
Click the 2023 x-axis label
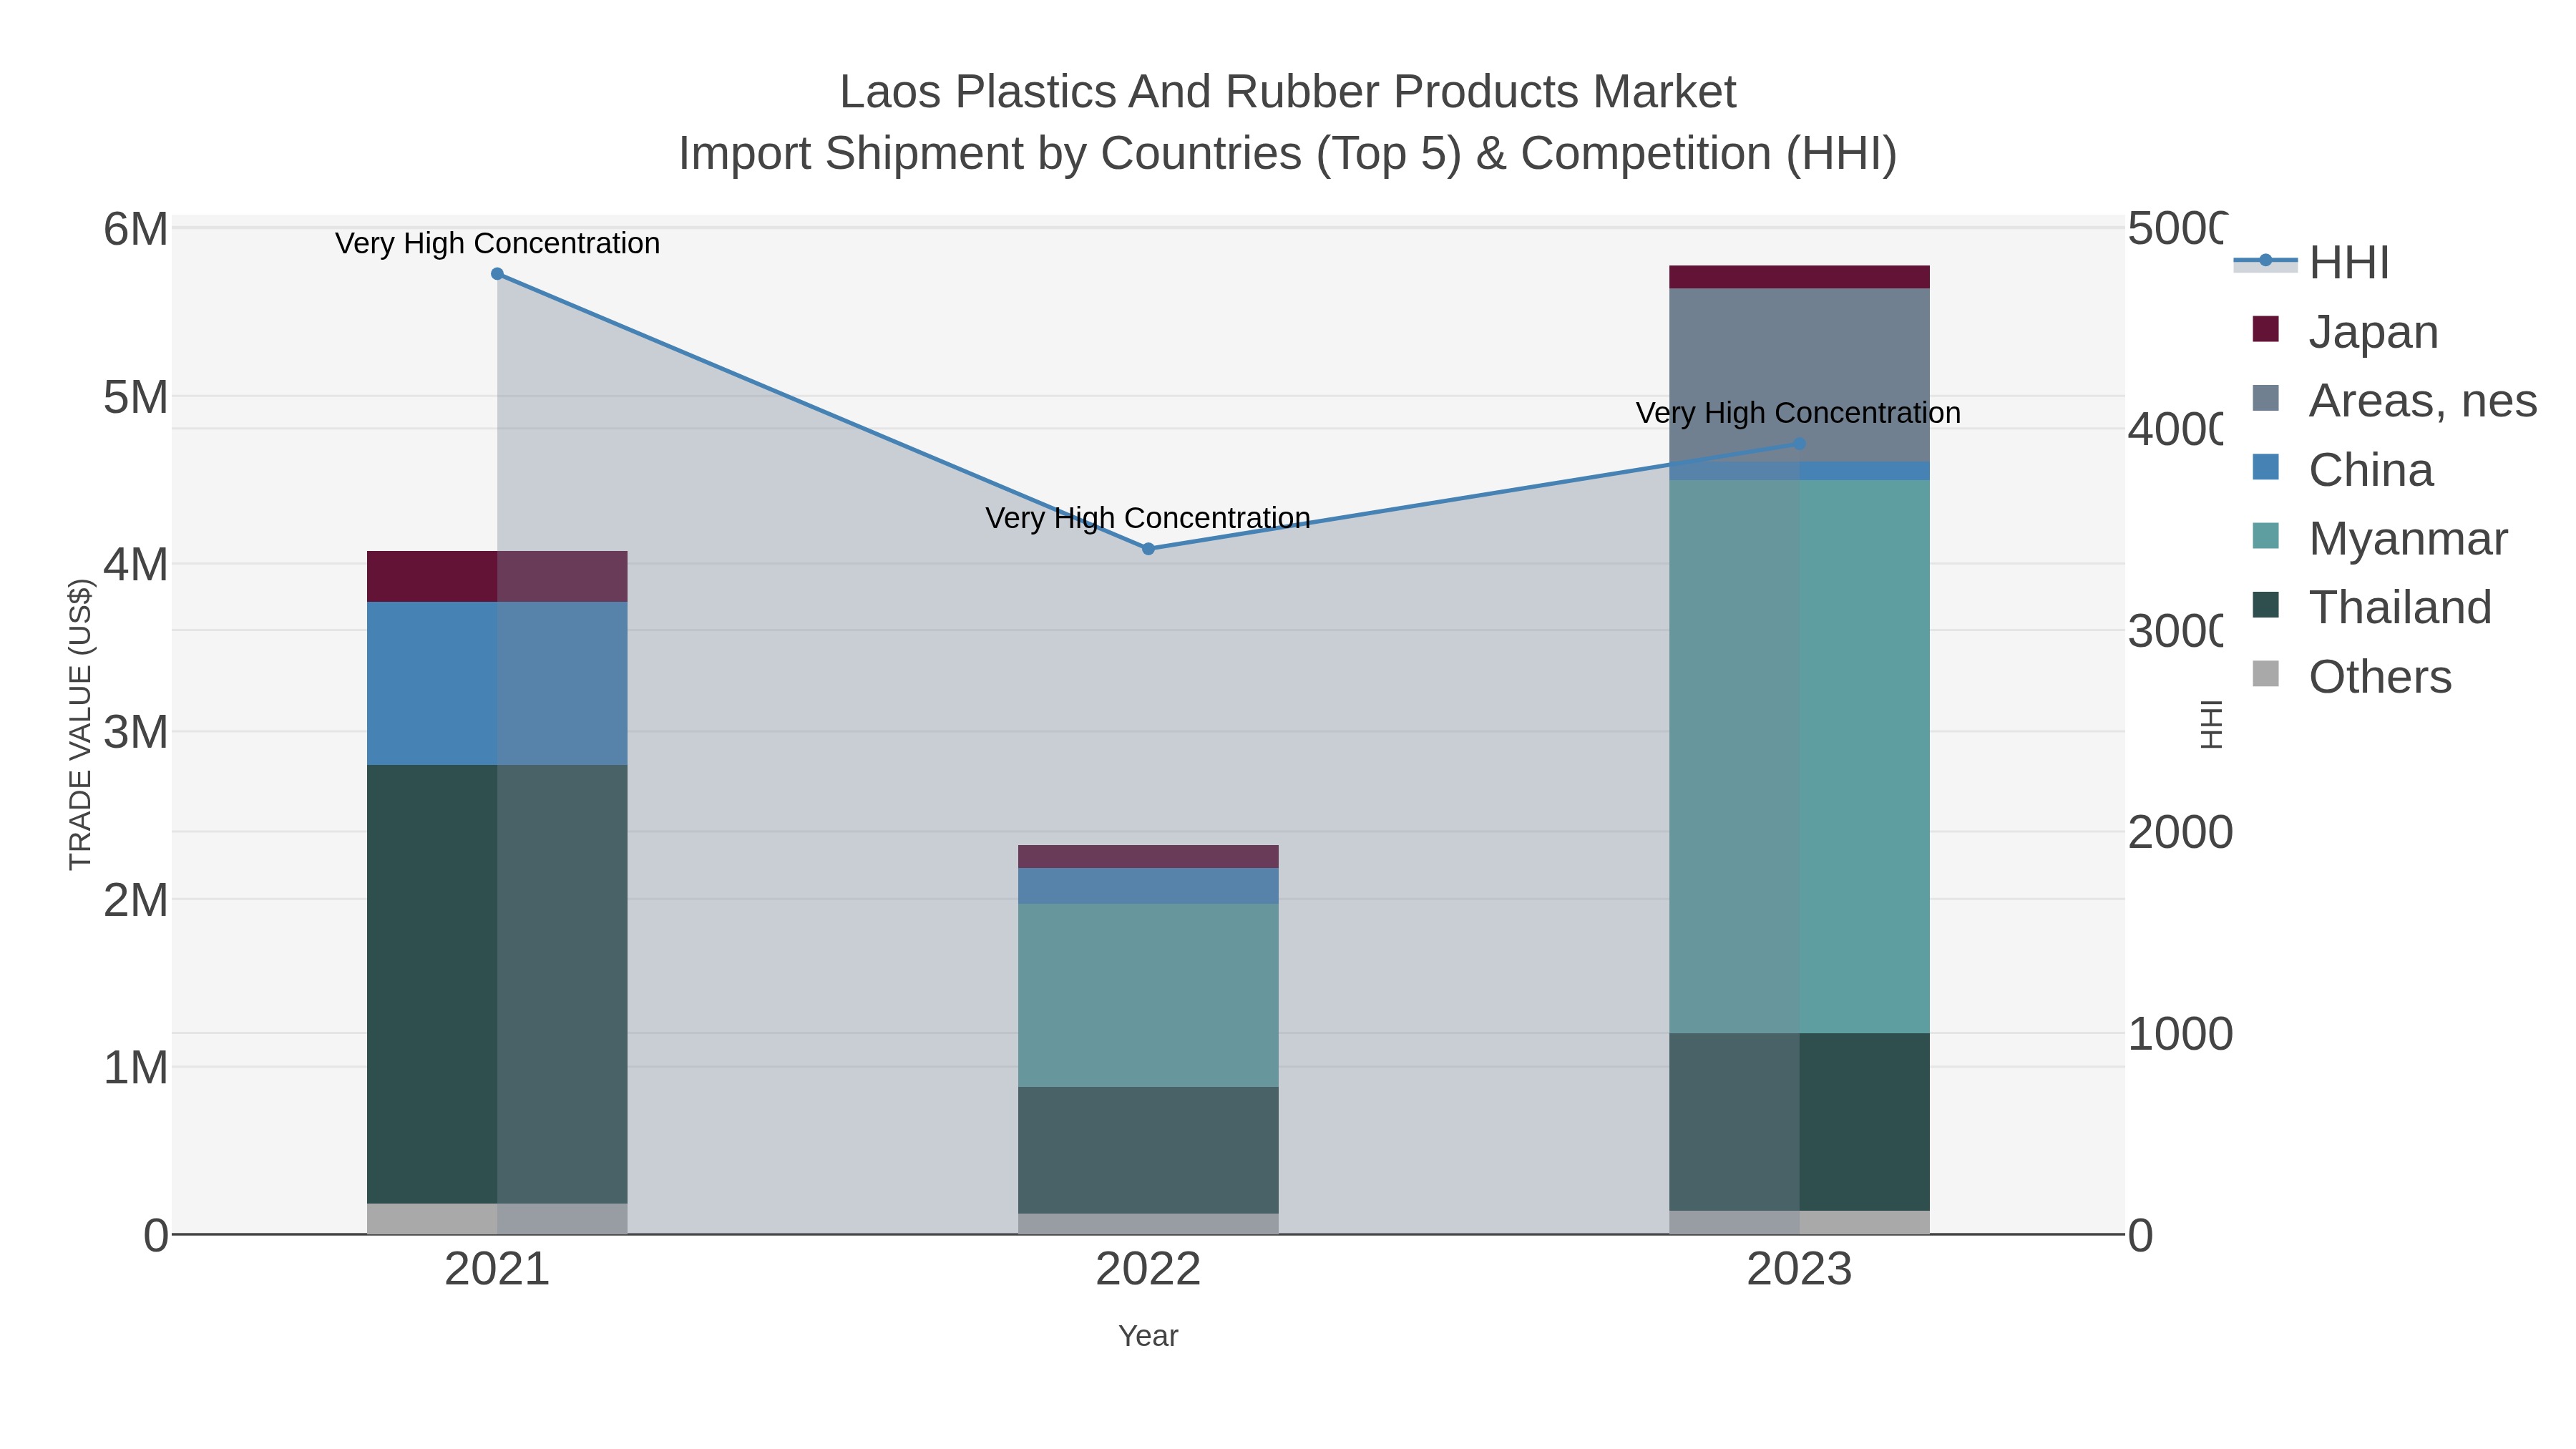[1799, 1270]
